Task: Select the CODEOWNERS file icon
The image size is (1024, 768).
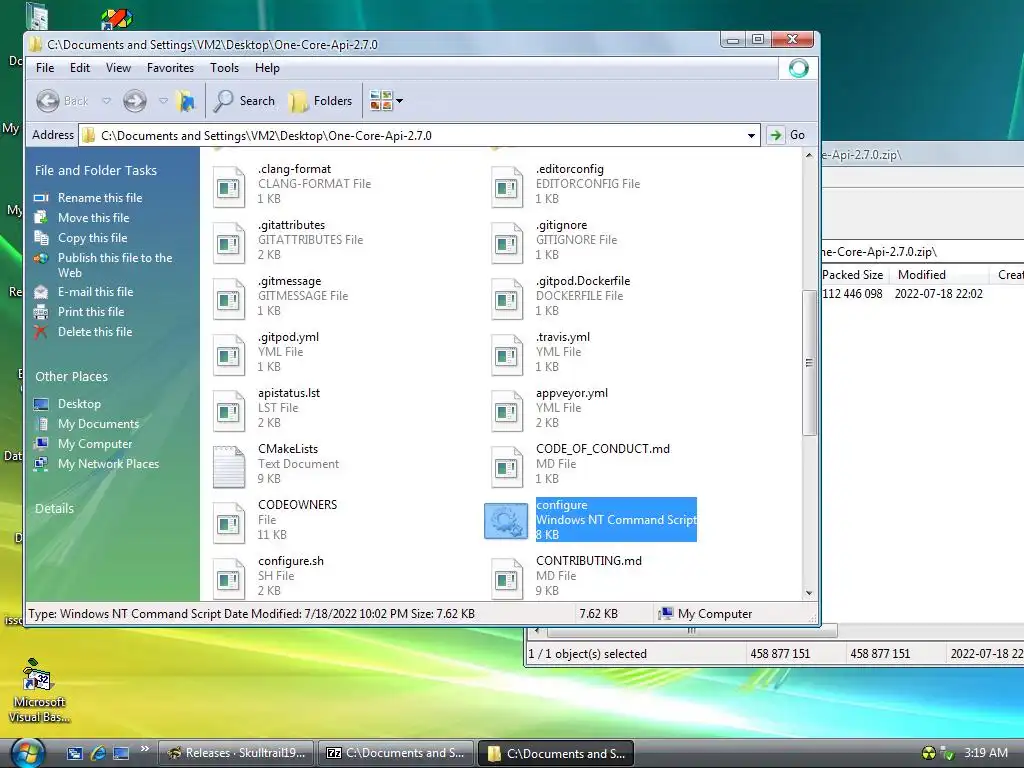Action: coord(229,522)
